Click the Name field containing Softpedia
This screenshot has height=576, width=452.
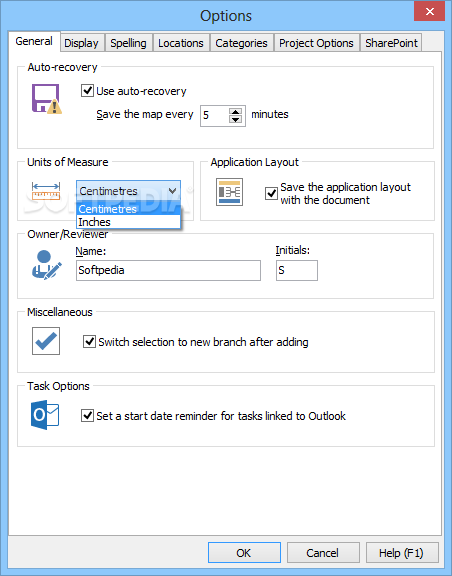(168, 270)
